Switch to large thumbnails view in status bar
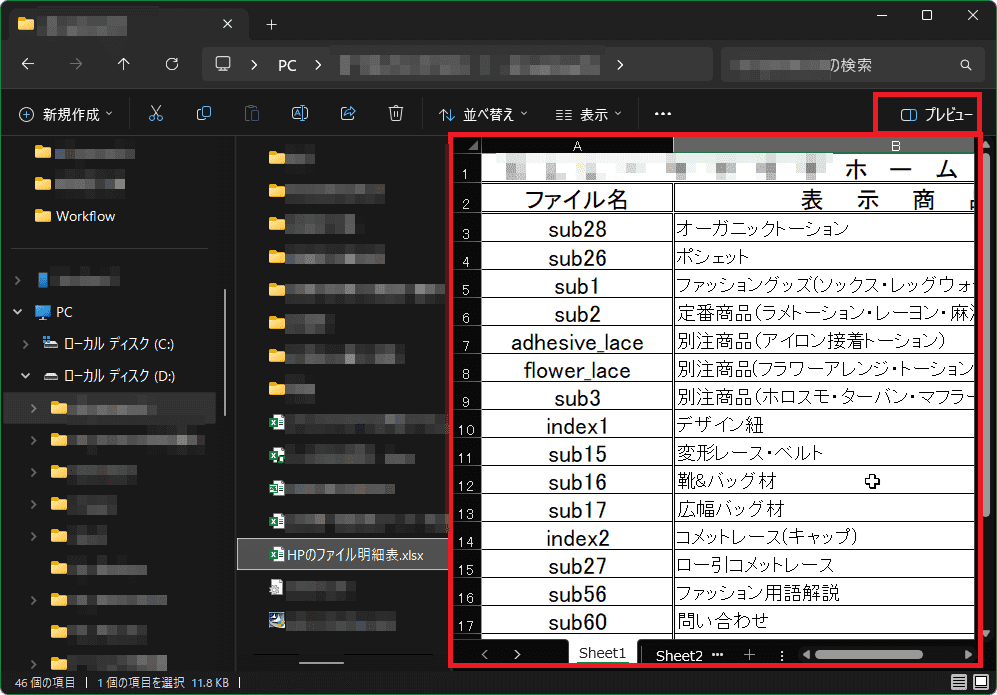The image size is (997, 695). pyautogui.click(x=981, y=682)
